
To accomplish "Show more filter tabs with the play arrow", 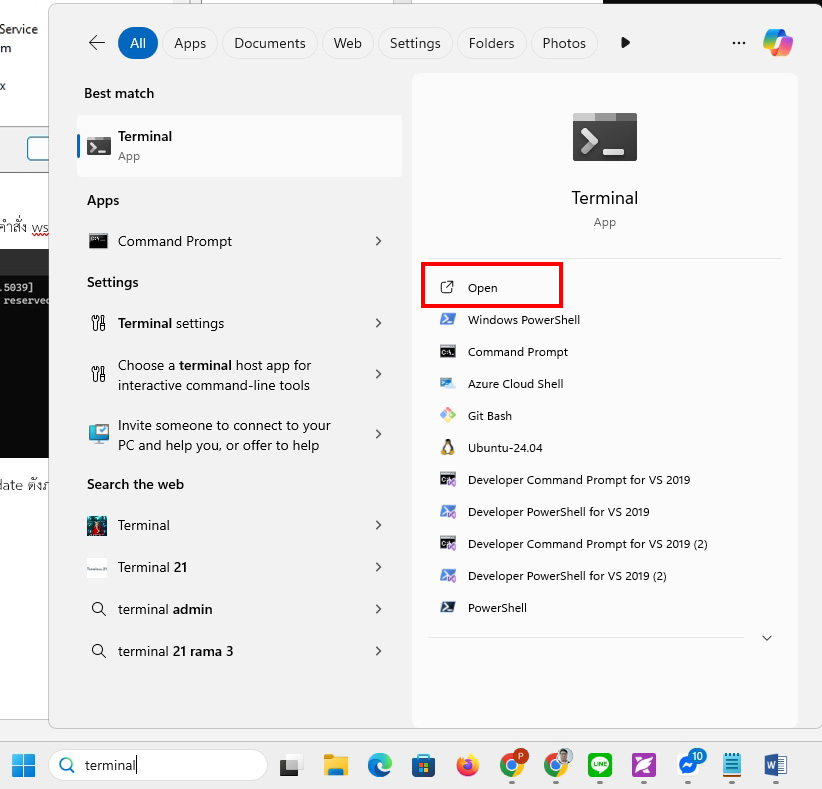I will tap(625, 42).
